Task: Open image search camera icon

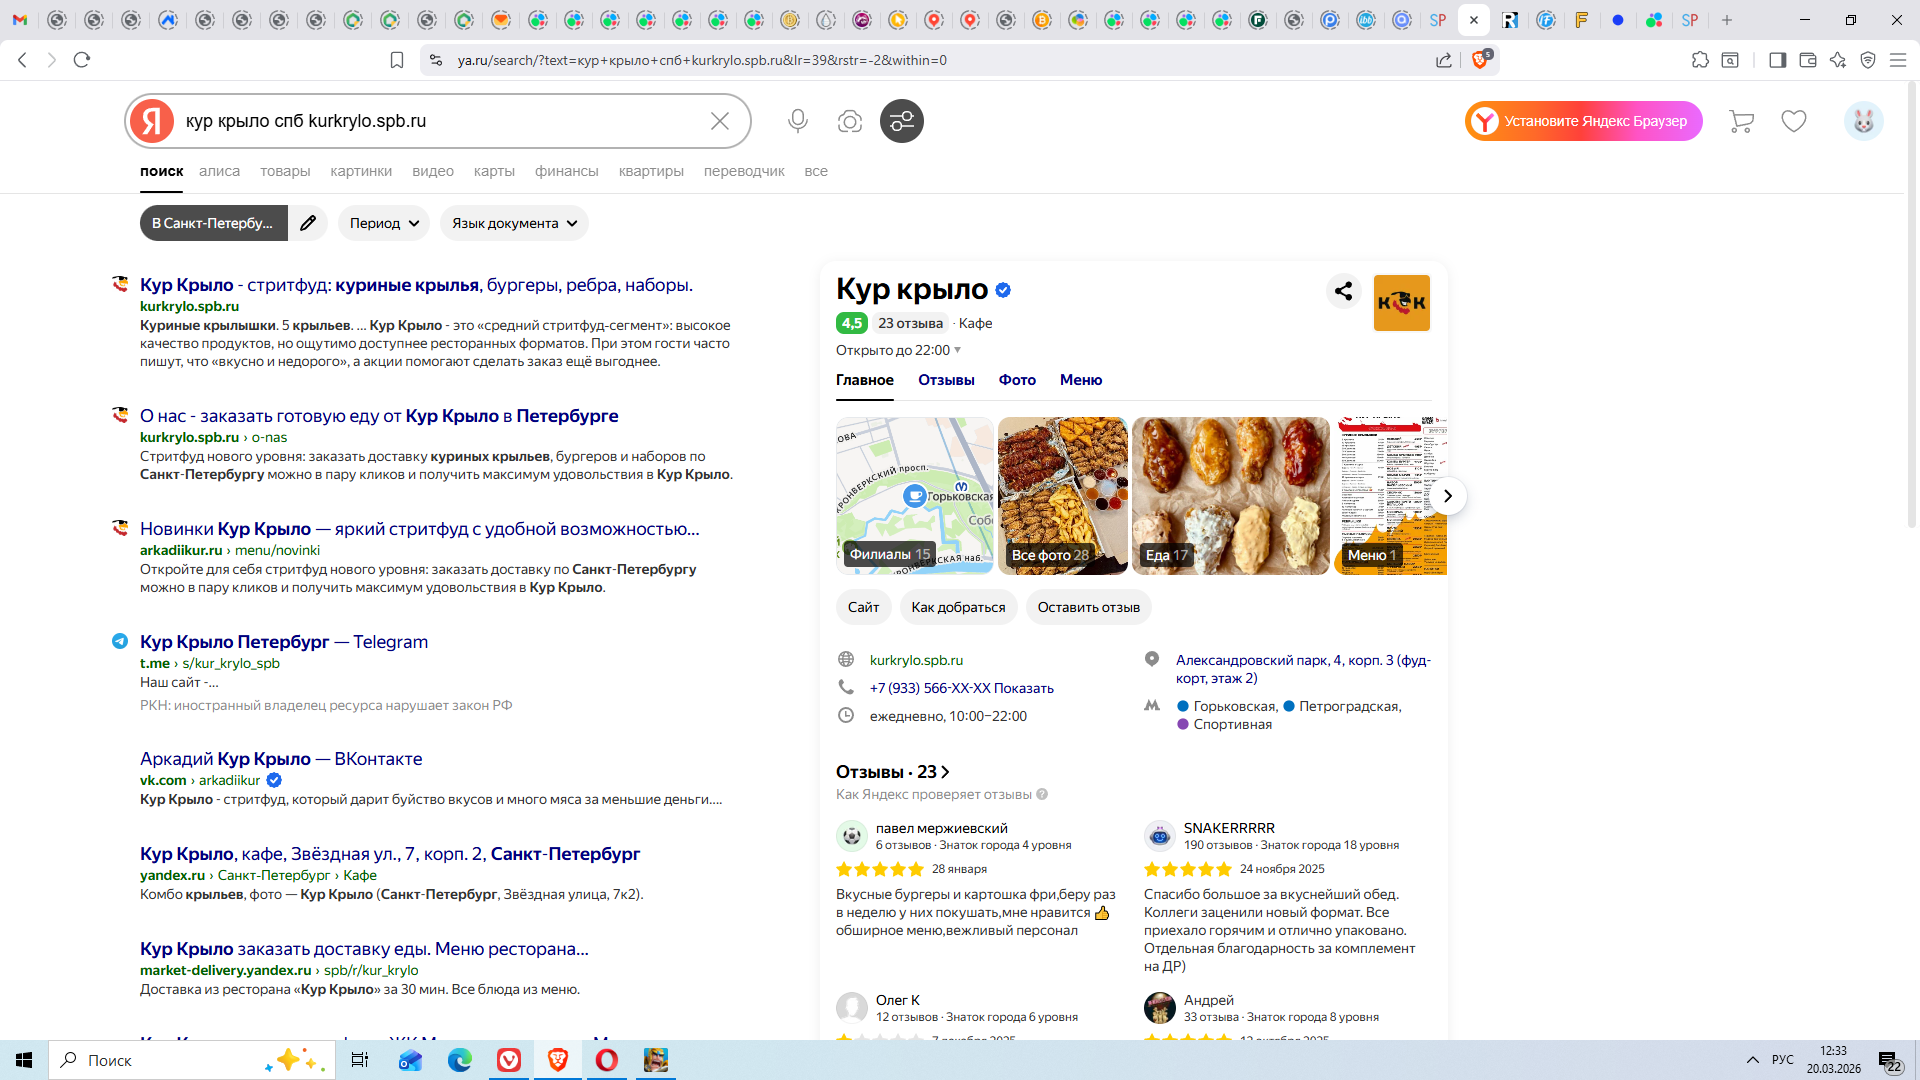Action: click(850, 121)
